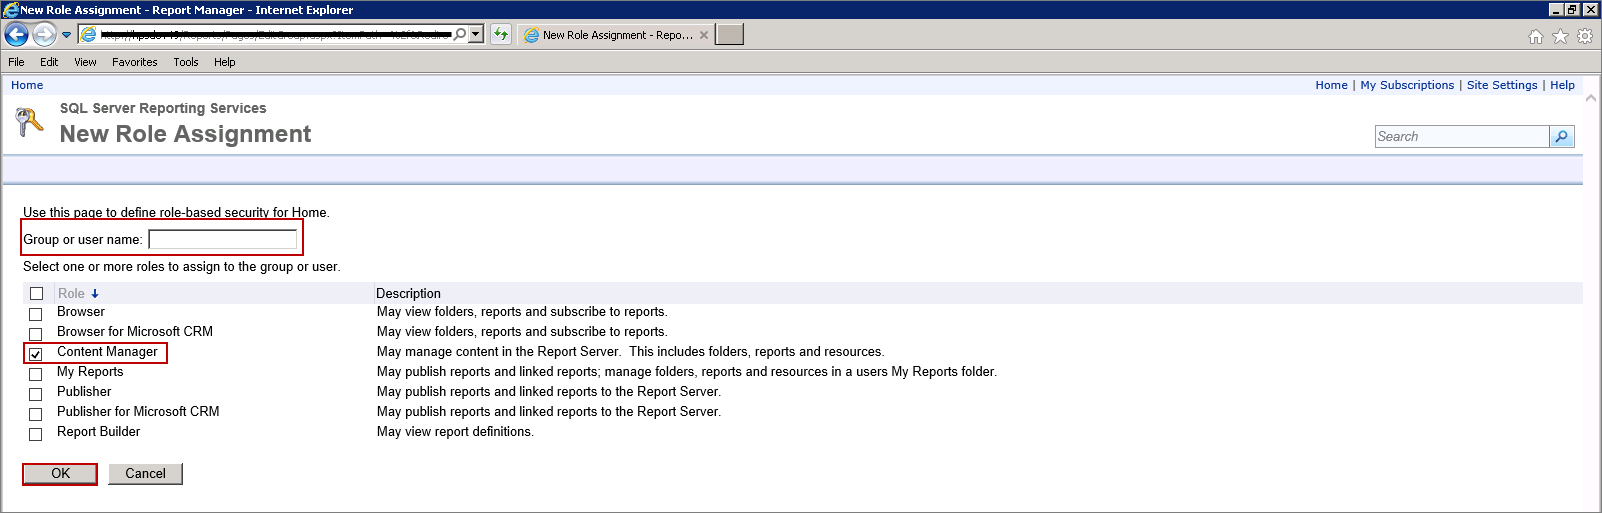Viewport: 1602px width, 513px height.
Task: Click the browser Home house icon
Action: pyautogui.click(x=1536, y=36)
